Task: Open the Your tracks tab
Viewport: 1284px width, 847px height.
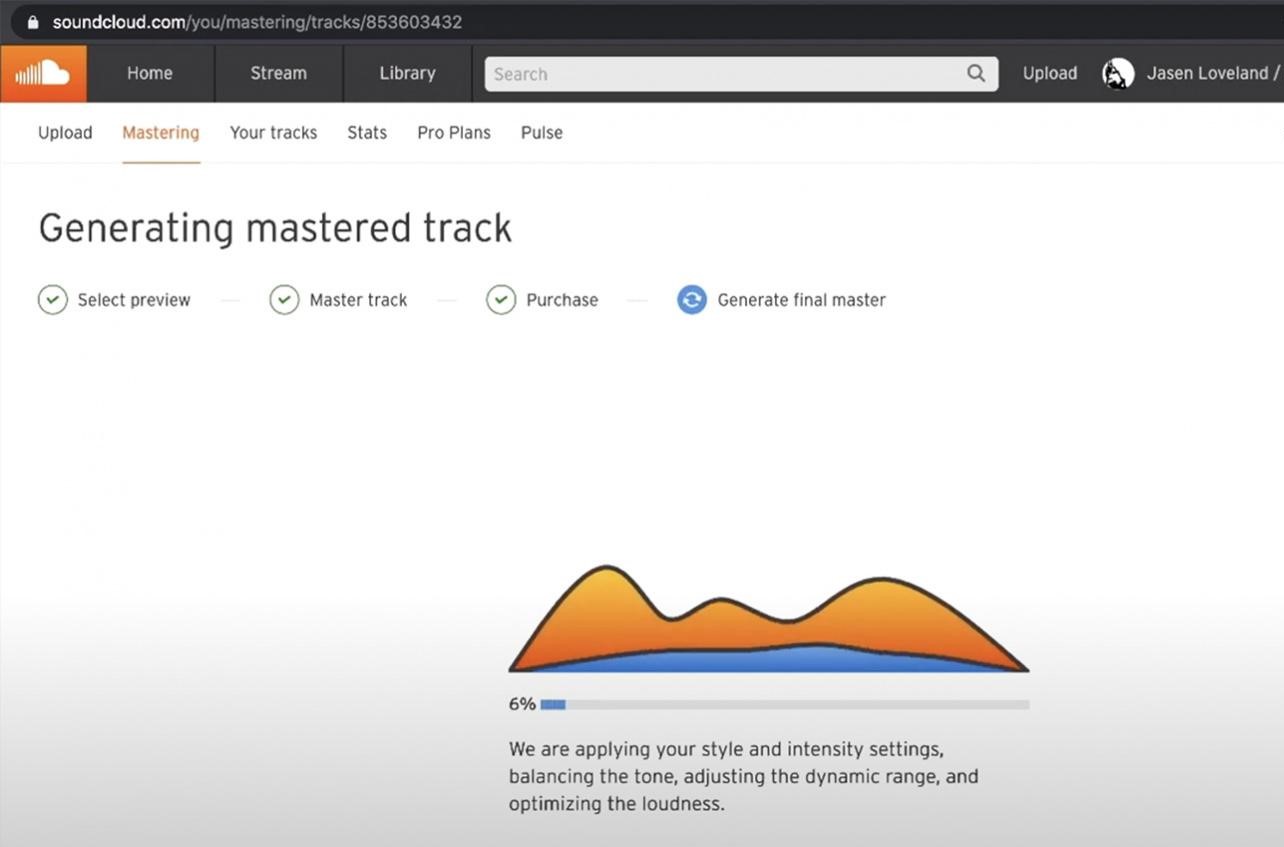Action: 273,132
